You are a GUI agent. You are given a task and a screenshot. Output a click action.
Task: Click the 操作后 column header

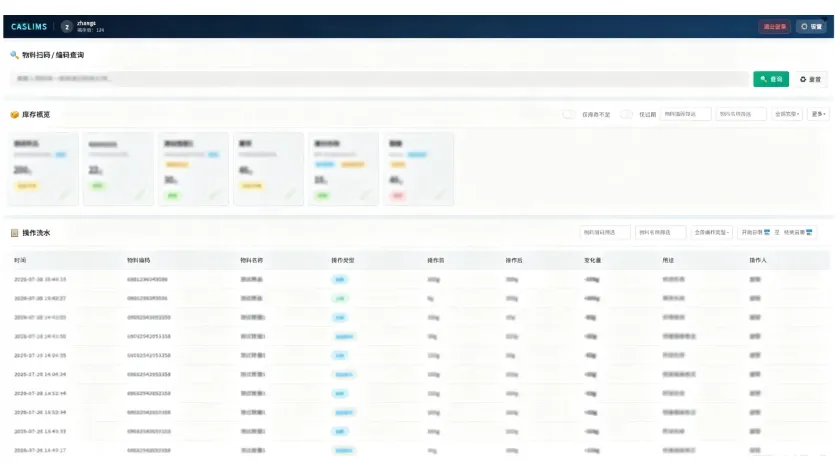(x=514, y=260)
